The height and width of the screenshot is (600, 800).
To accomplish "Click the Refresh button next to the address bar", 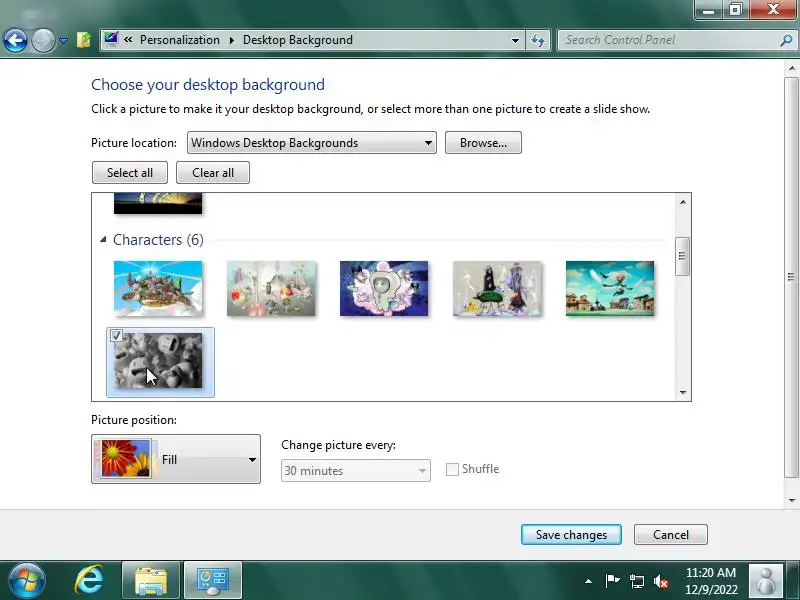I will coord(538,40).
